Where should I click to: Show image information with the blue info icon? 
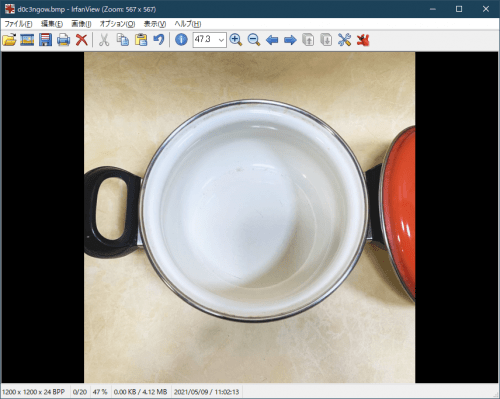pyautogui.click(x=181, y=40)
